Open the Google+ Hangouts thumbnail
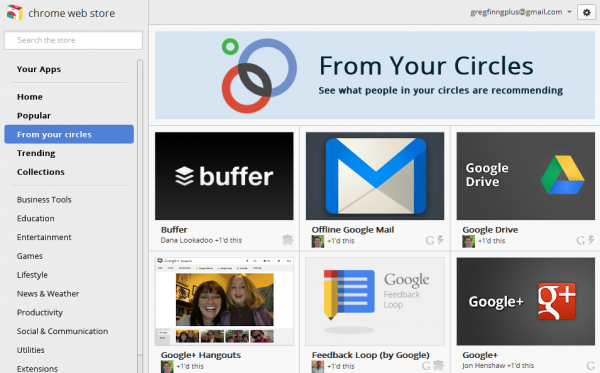The height and width of the screenshot is (373, 600). pyautogui.click(x=224, y=301)
